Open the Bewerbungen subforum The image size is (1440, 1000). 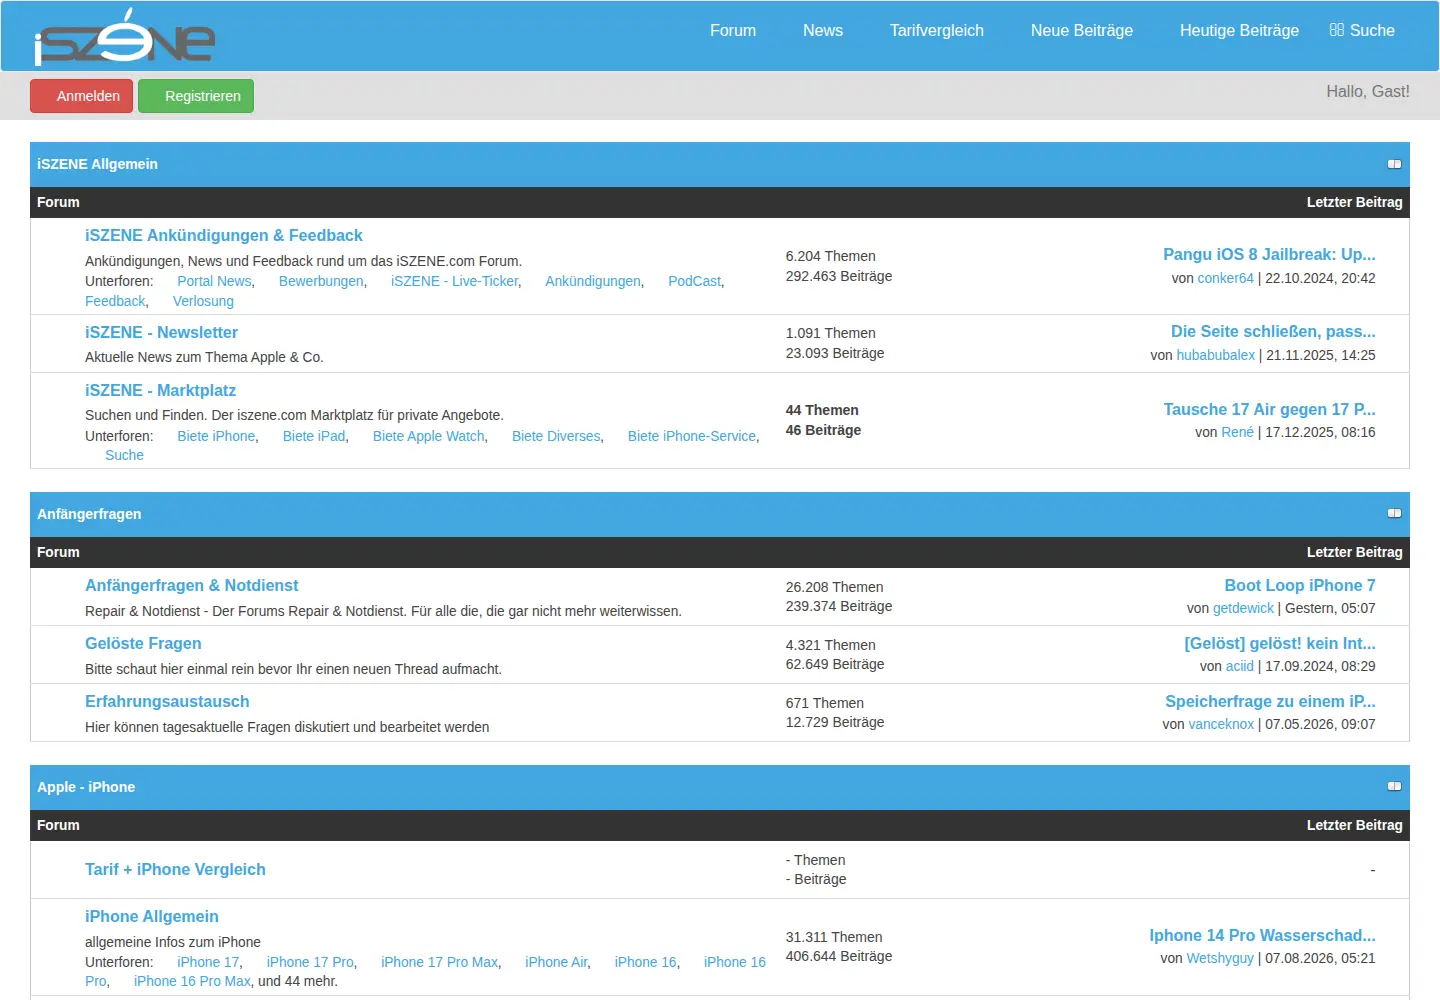[x=321, y=281]
